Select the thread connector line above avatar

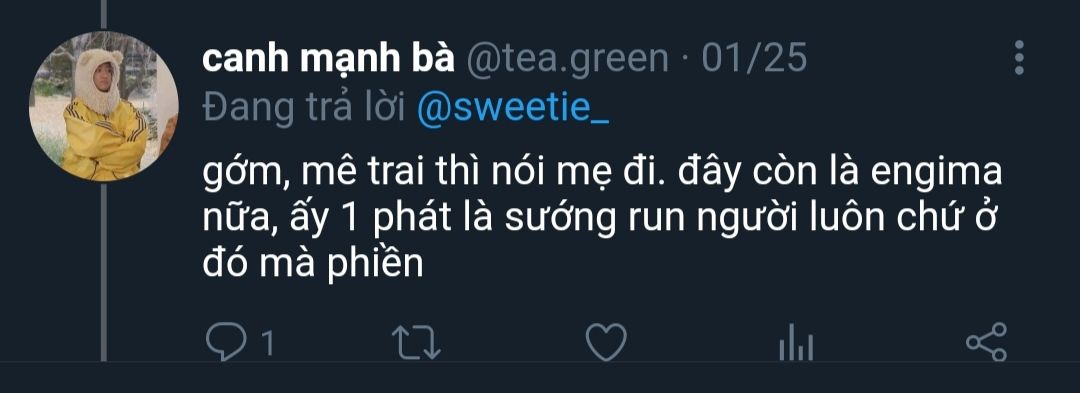(104, 15)
